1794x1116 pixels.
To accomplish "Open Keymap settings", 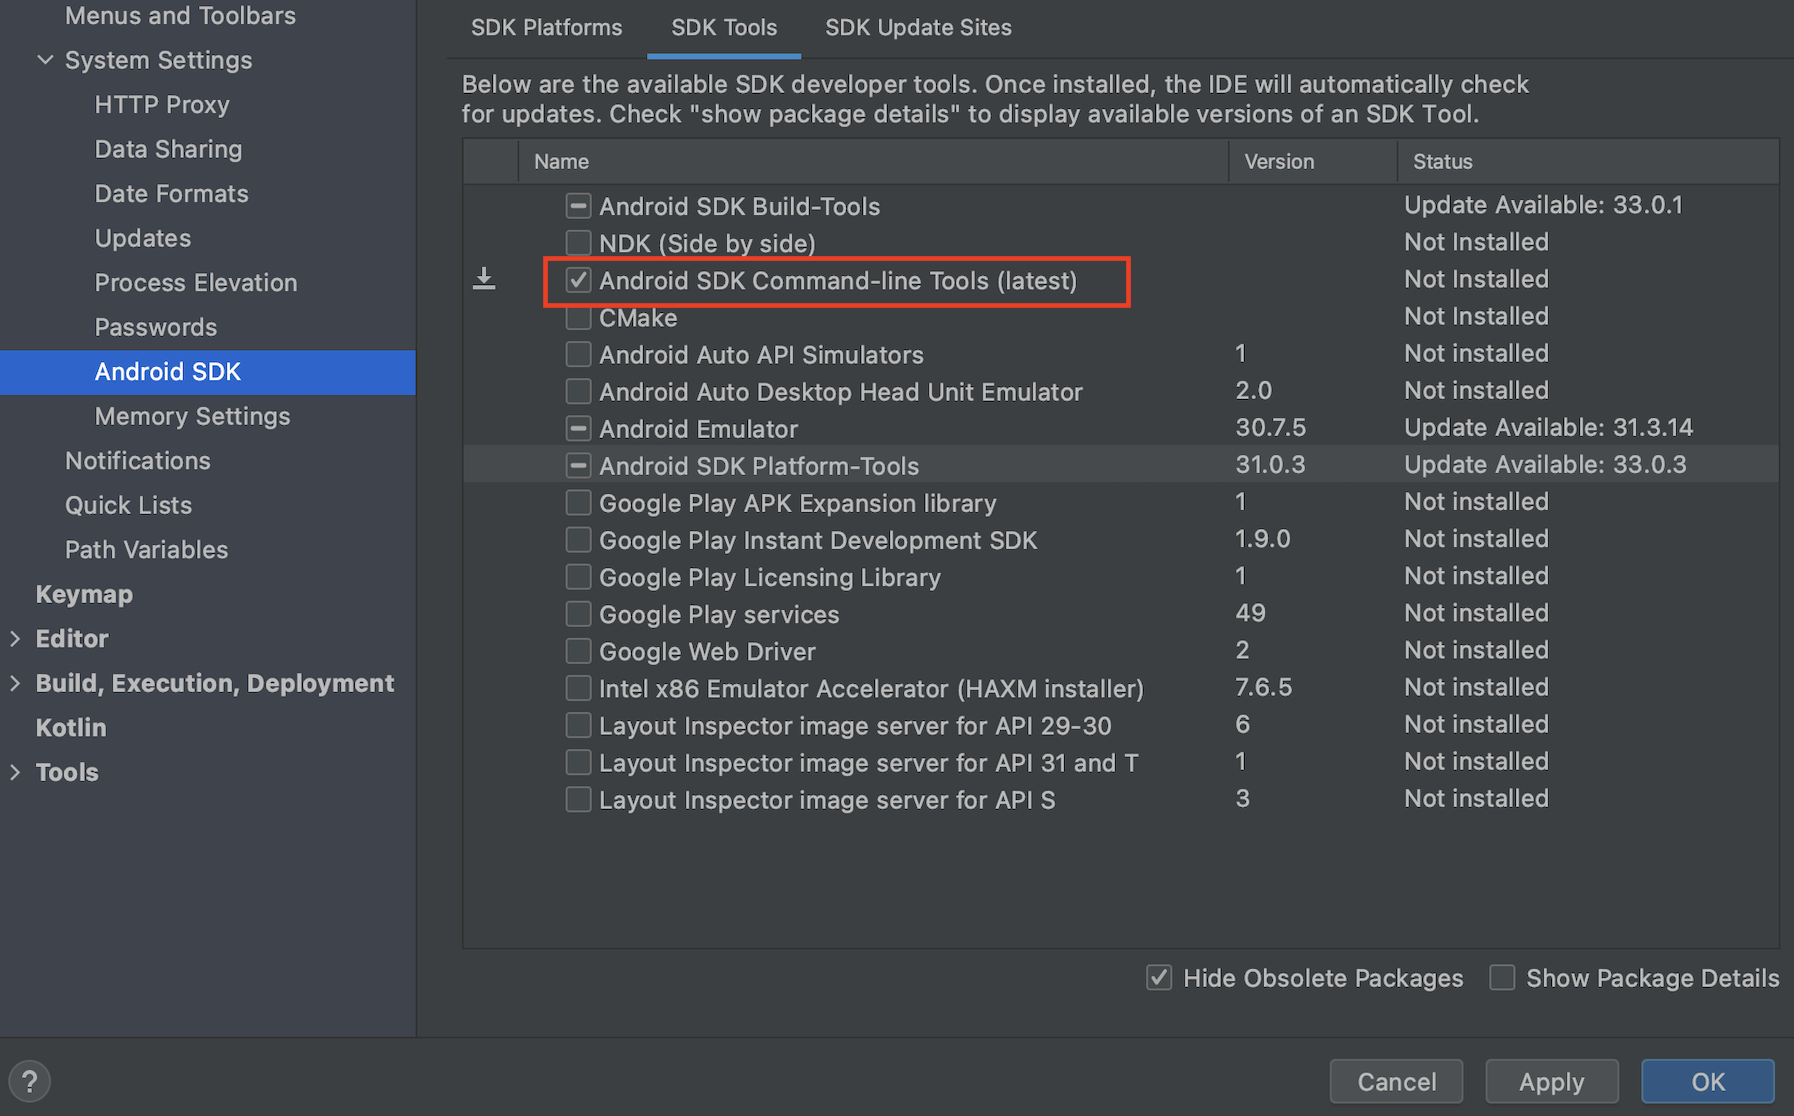I will click(x=84, y=594).
